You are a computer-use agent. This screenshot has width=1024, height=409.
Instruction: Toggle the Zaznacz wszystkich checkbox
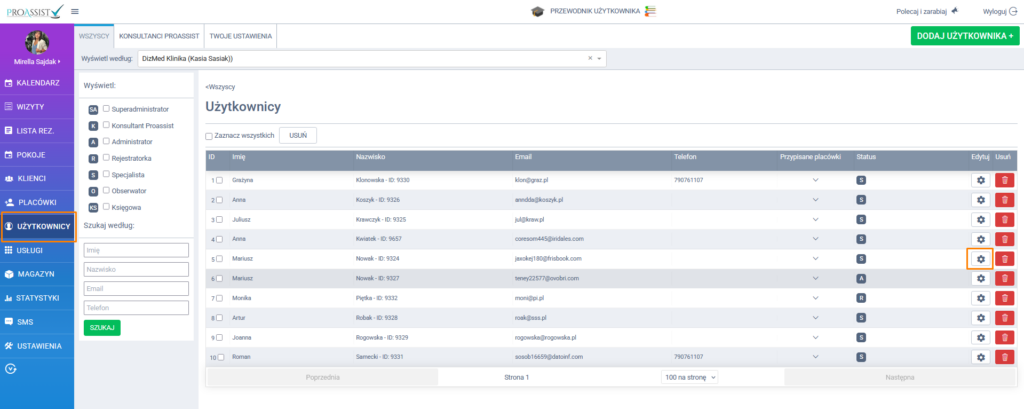pos(209,136)
